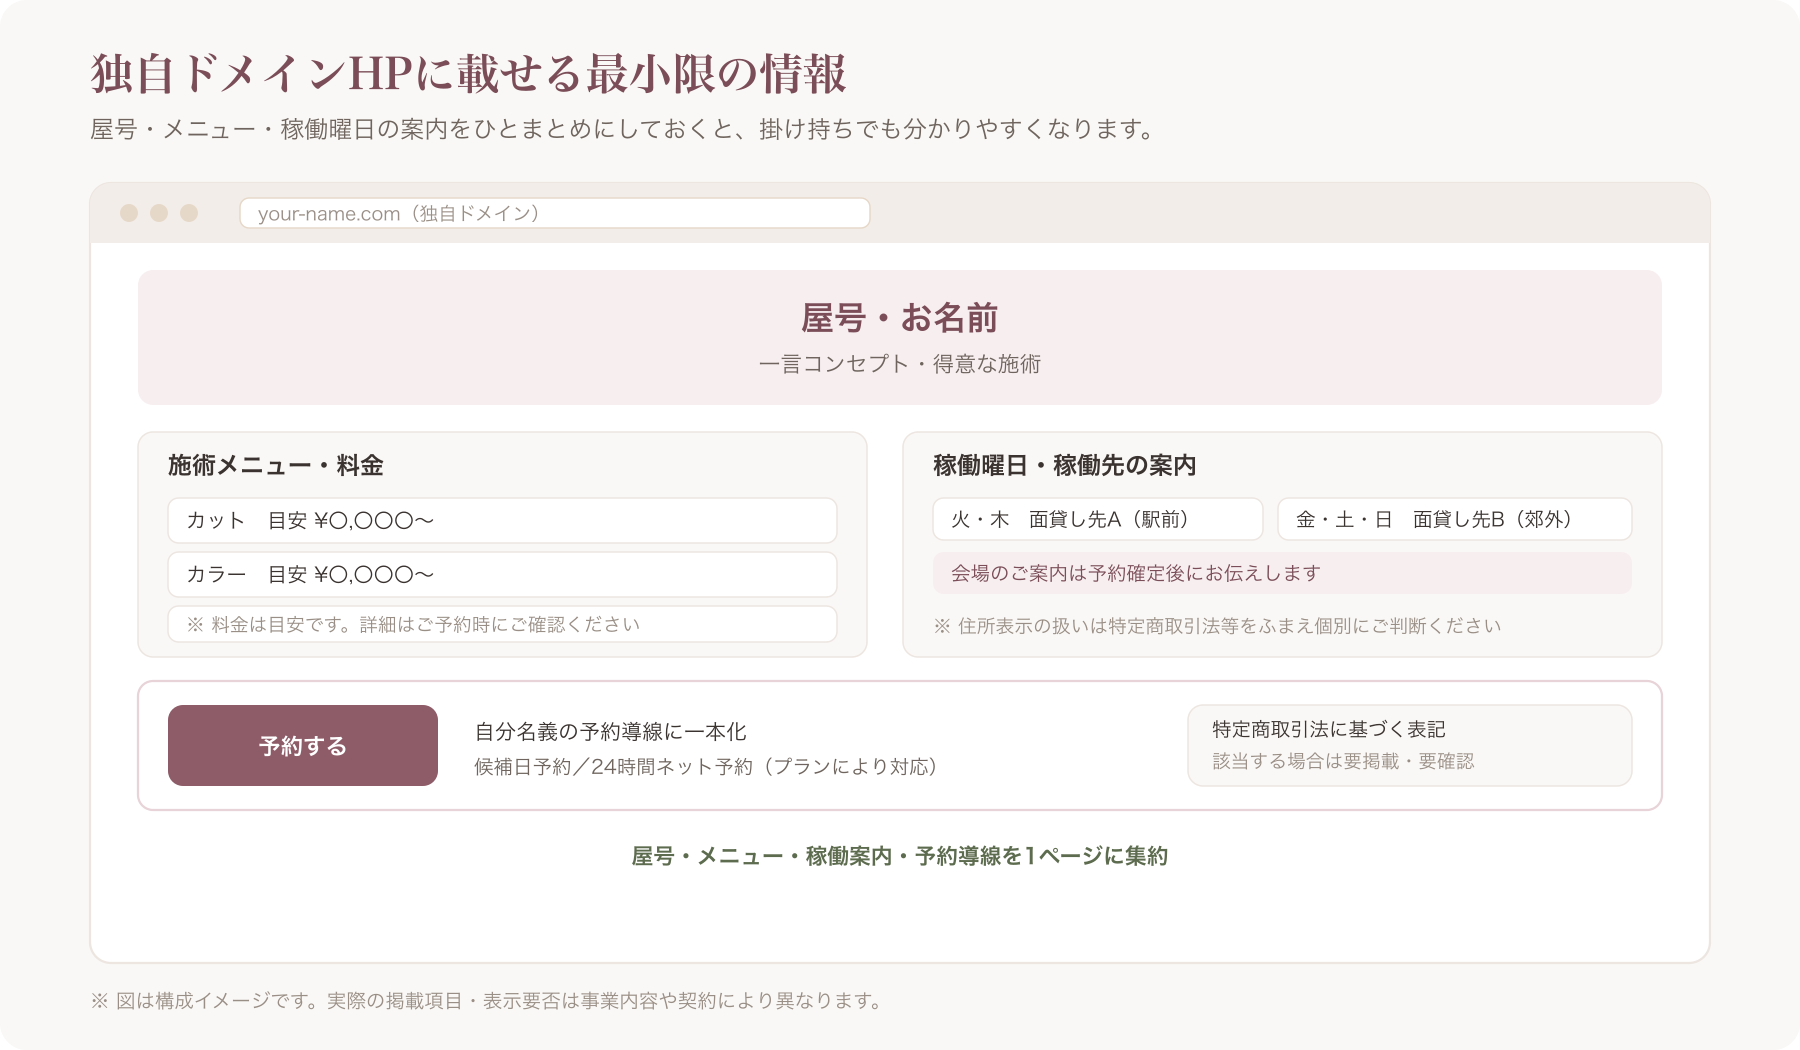Click the 図は構成イメージです disclaimer

pos(486,1001)
